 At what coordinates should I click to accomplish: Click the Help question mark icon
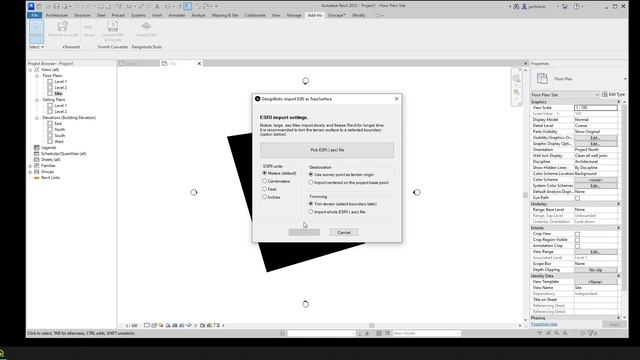577,6
